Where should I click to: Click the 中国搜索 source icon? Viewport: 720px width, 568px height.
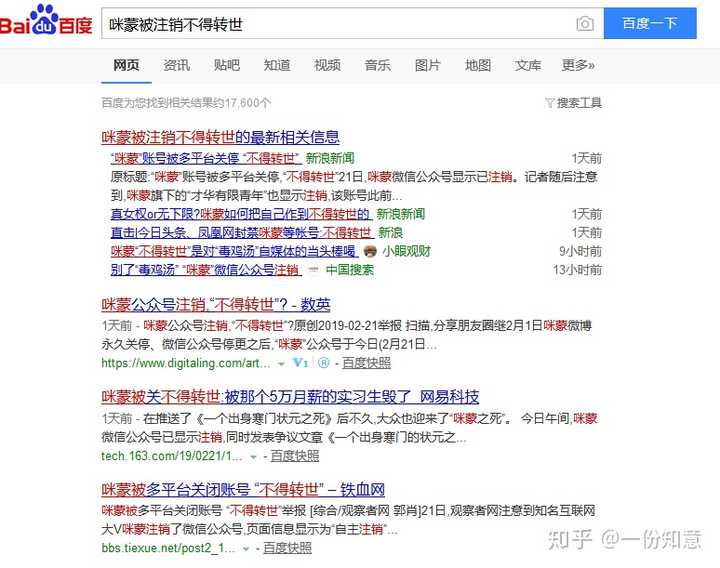point(314,270)
